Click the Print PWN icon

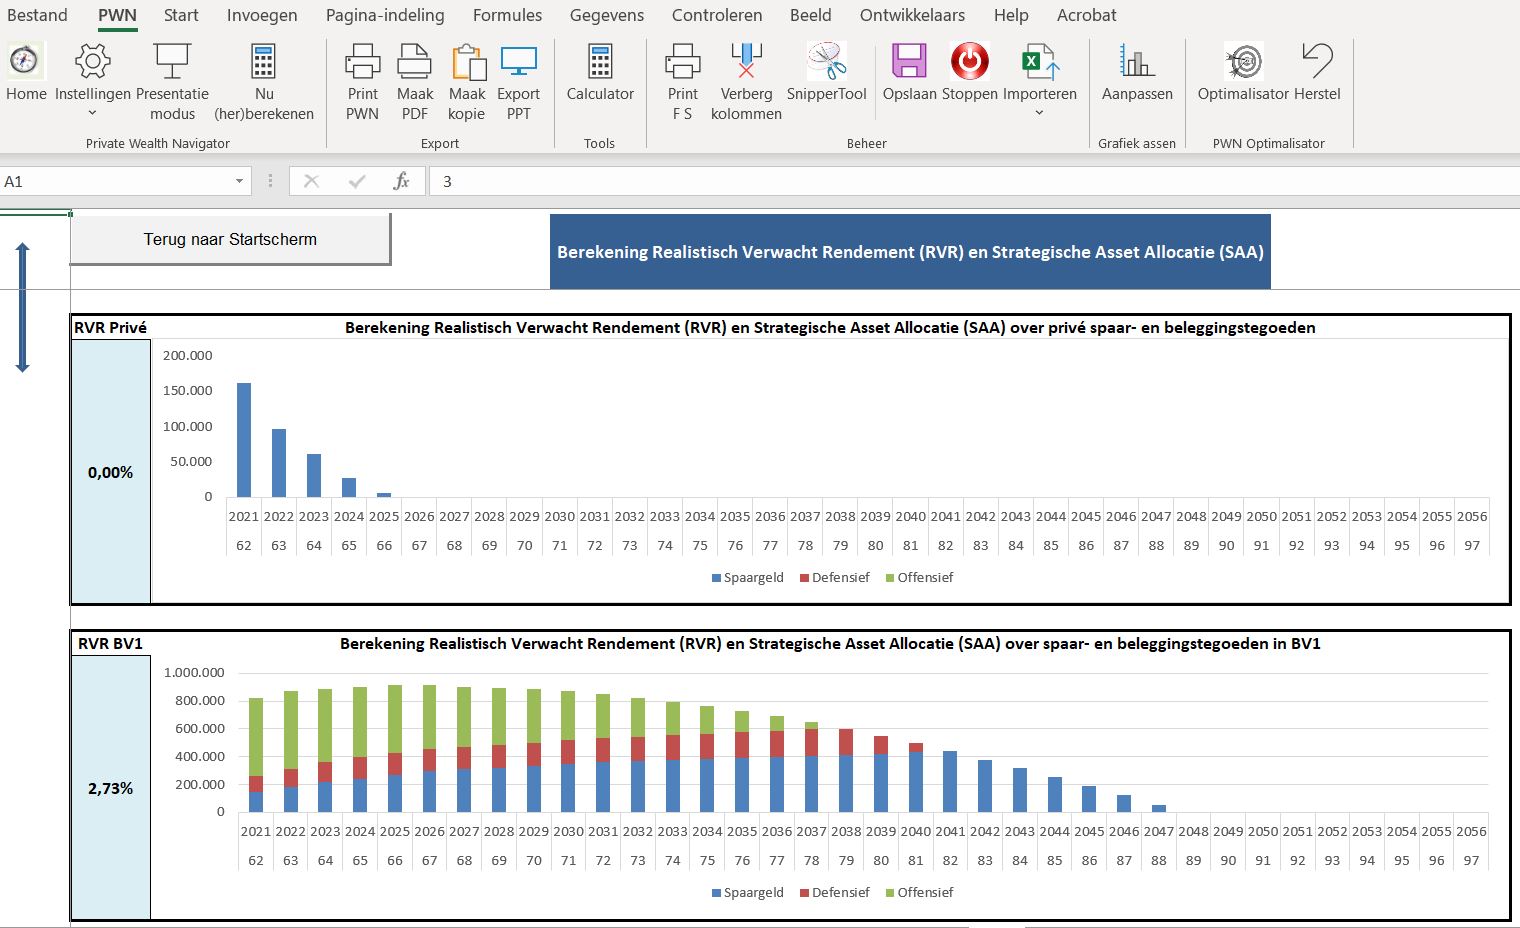pyautogui.click(x=362, y=62)
